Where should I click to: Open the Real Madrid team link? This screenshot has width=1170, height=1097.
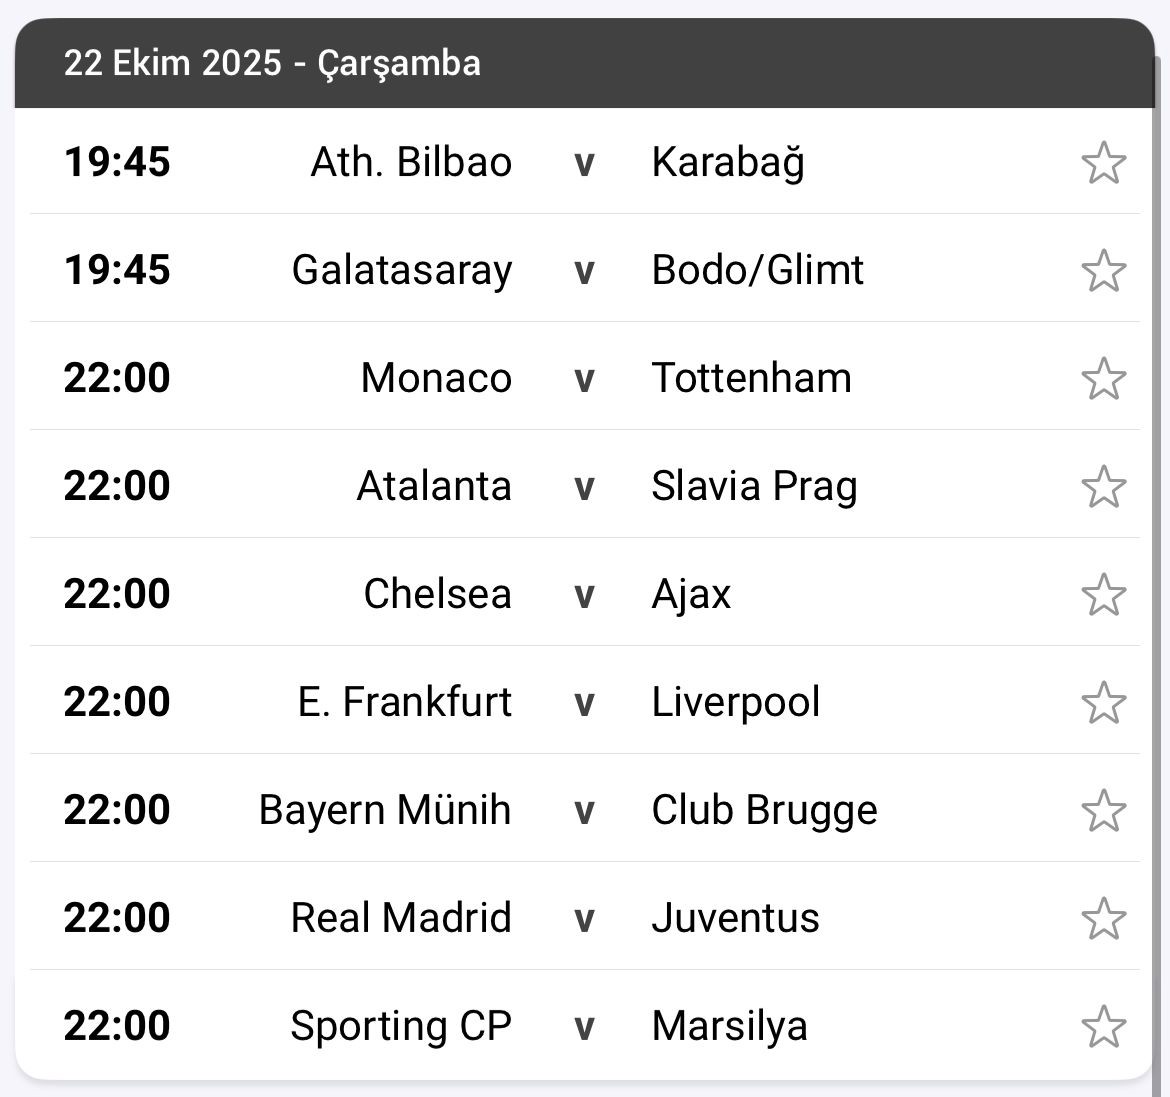point(400,918)
